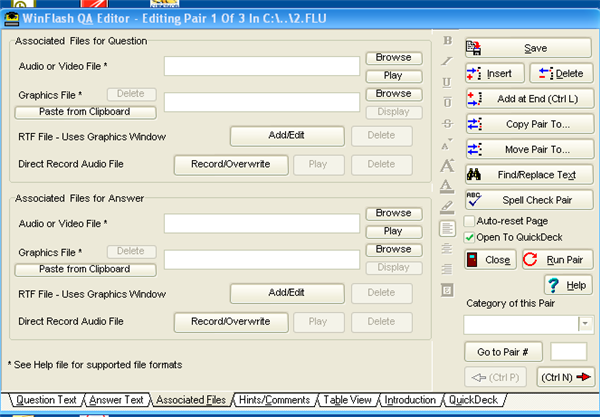
Task: Toggle bold formatting in the vertical toolbar
Action: click(447, 40)
